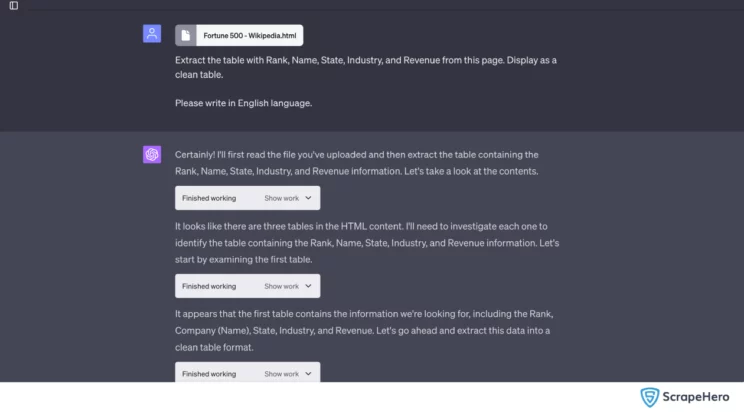
Task: Click the first Finished working label
Action: tap(209, 198)
